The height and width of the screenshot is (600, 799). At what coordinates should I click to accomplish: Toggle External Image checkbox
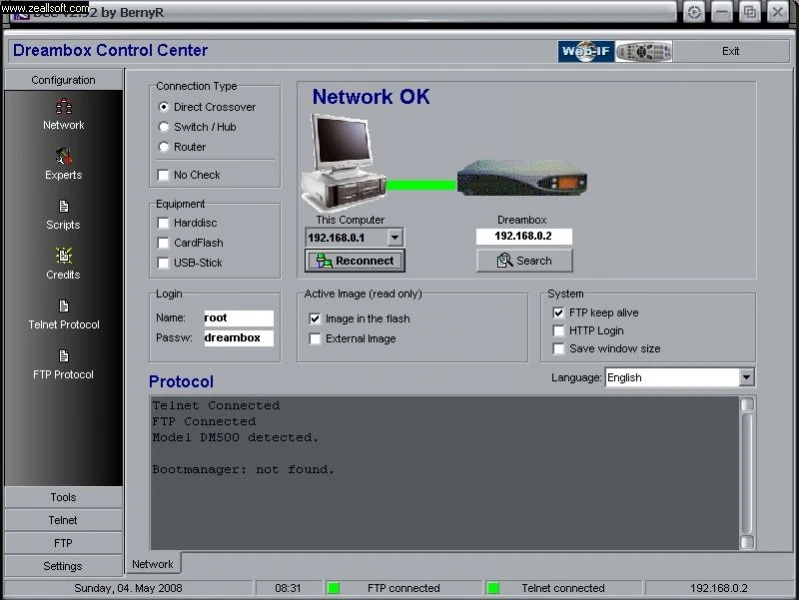[x=315, y=338]
